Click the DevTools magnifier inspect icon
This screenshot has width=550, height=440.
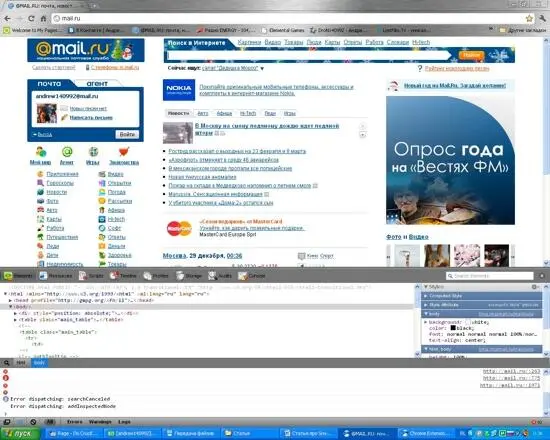click(7, 363)
